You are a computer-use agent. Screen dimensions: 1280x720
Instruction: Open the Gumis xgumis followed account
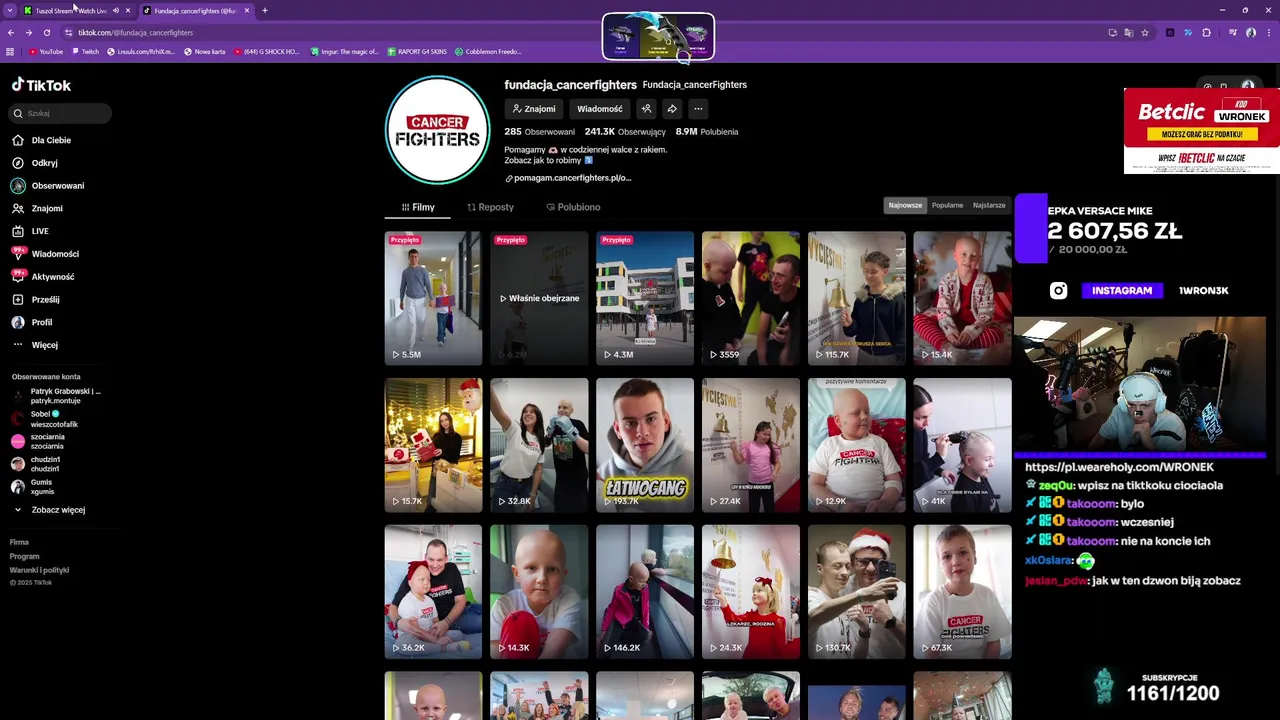(x=33, y=487)
